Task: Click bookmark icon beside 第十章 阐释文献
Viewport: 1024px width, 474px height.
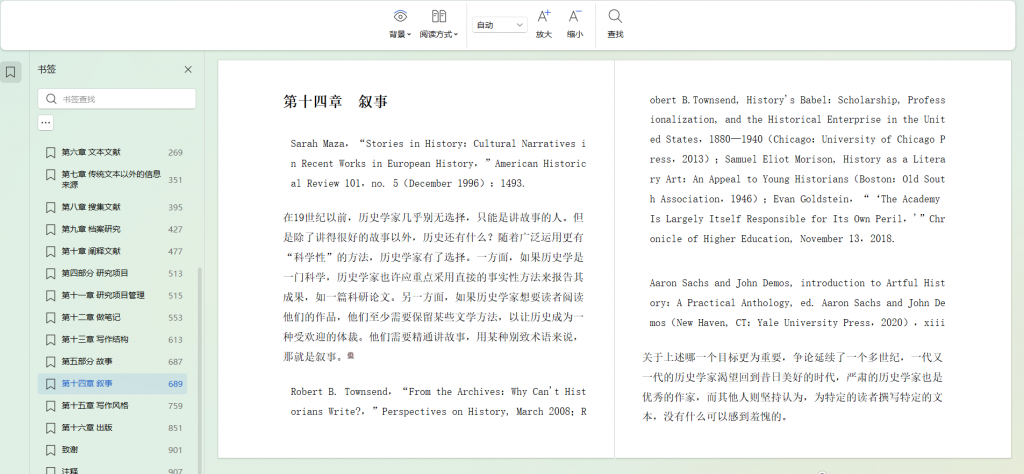Action: 50,251
